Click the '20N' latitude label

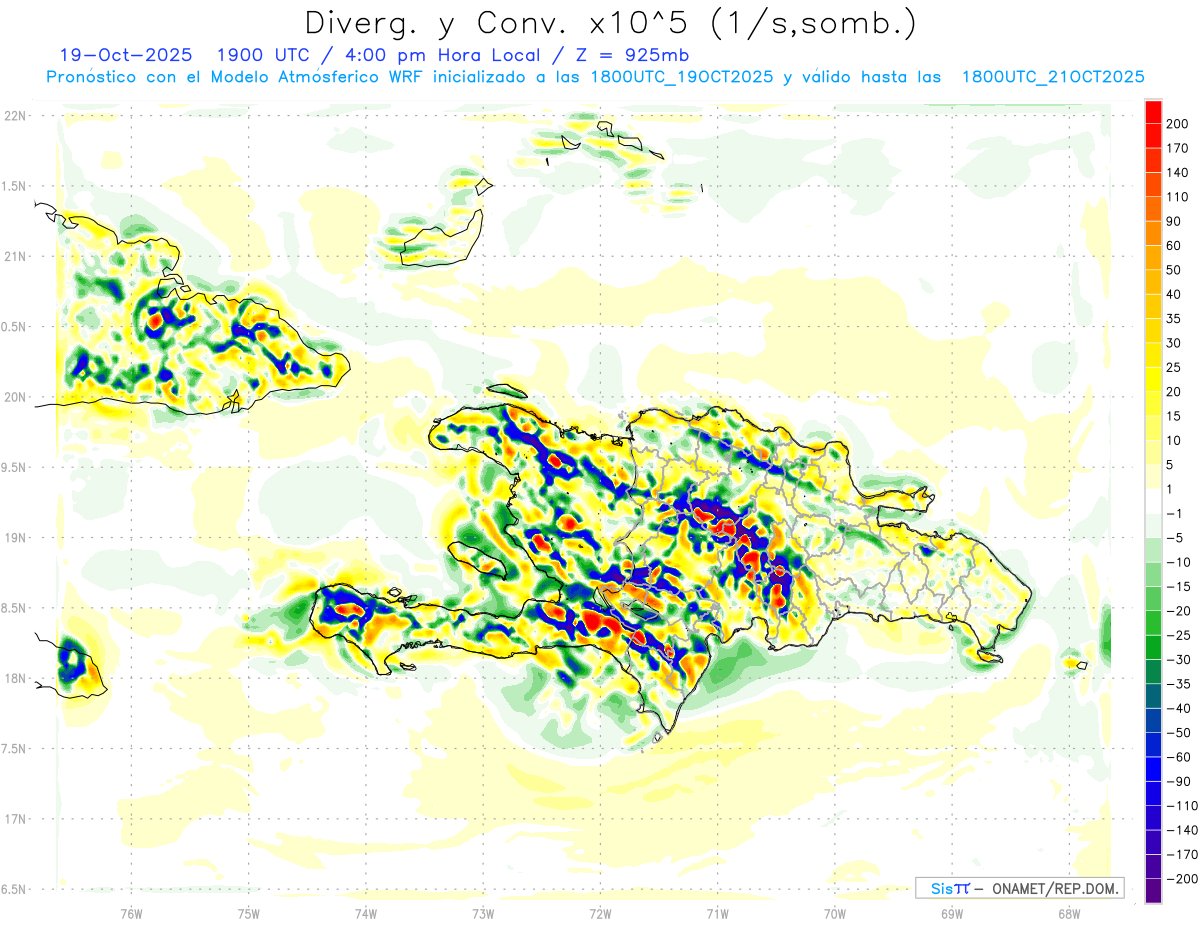(17, 397)
